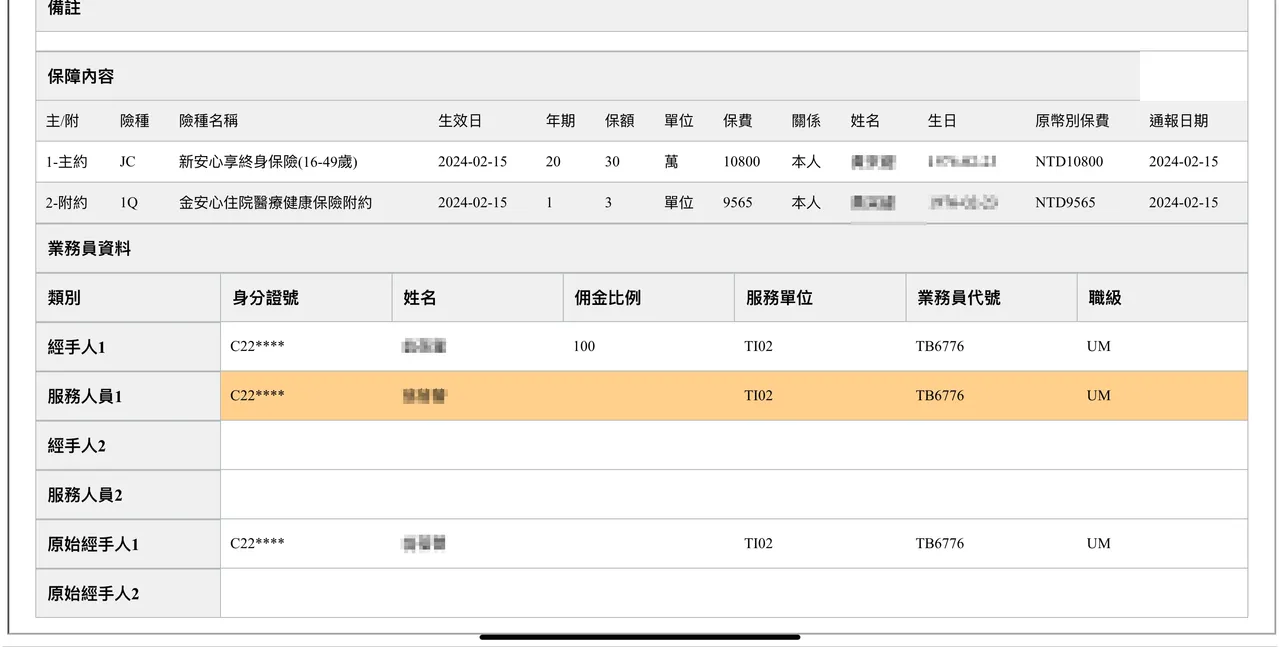Click the 業務員資料 section header
Viewport: 1280px width, 647px height.
89,249
